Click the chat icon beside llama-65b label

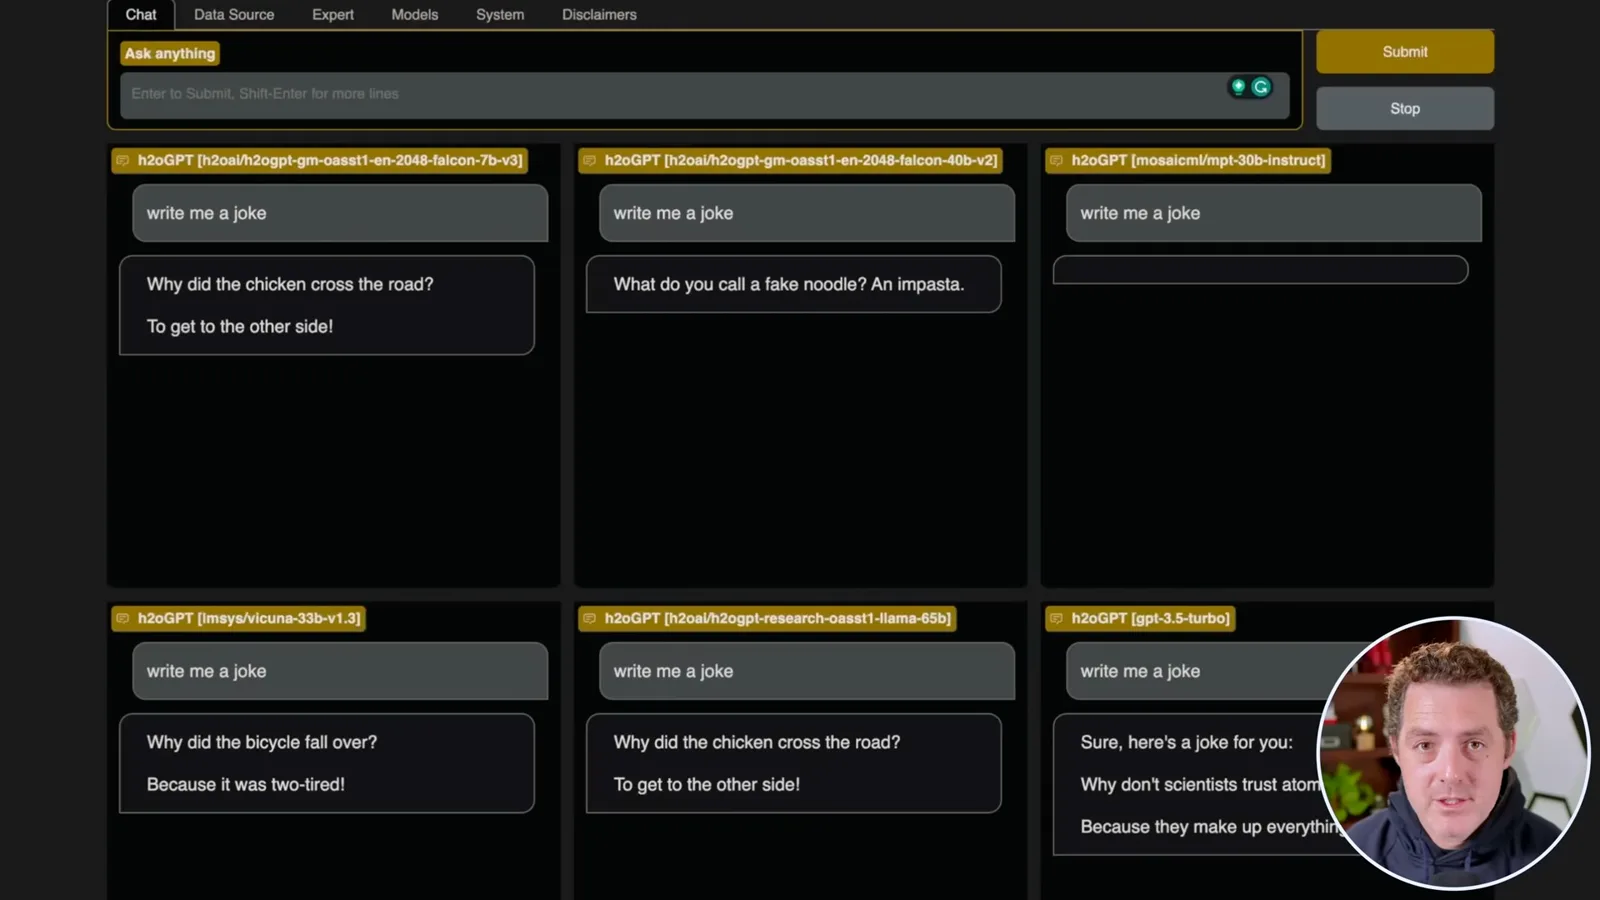590,618
